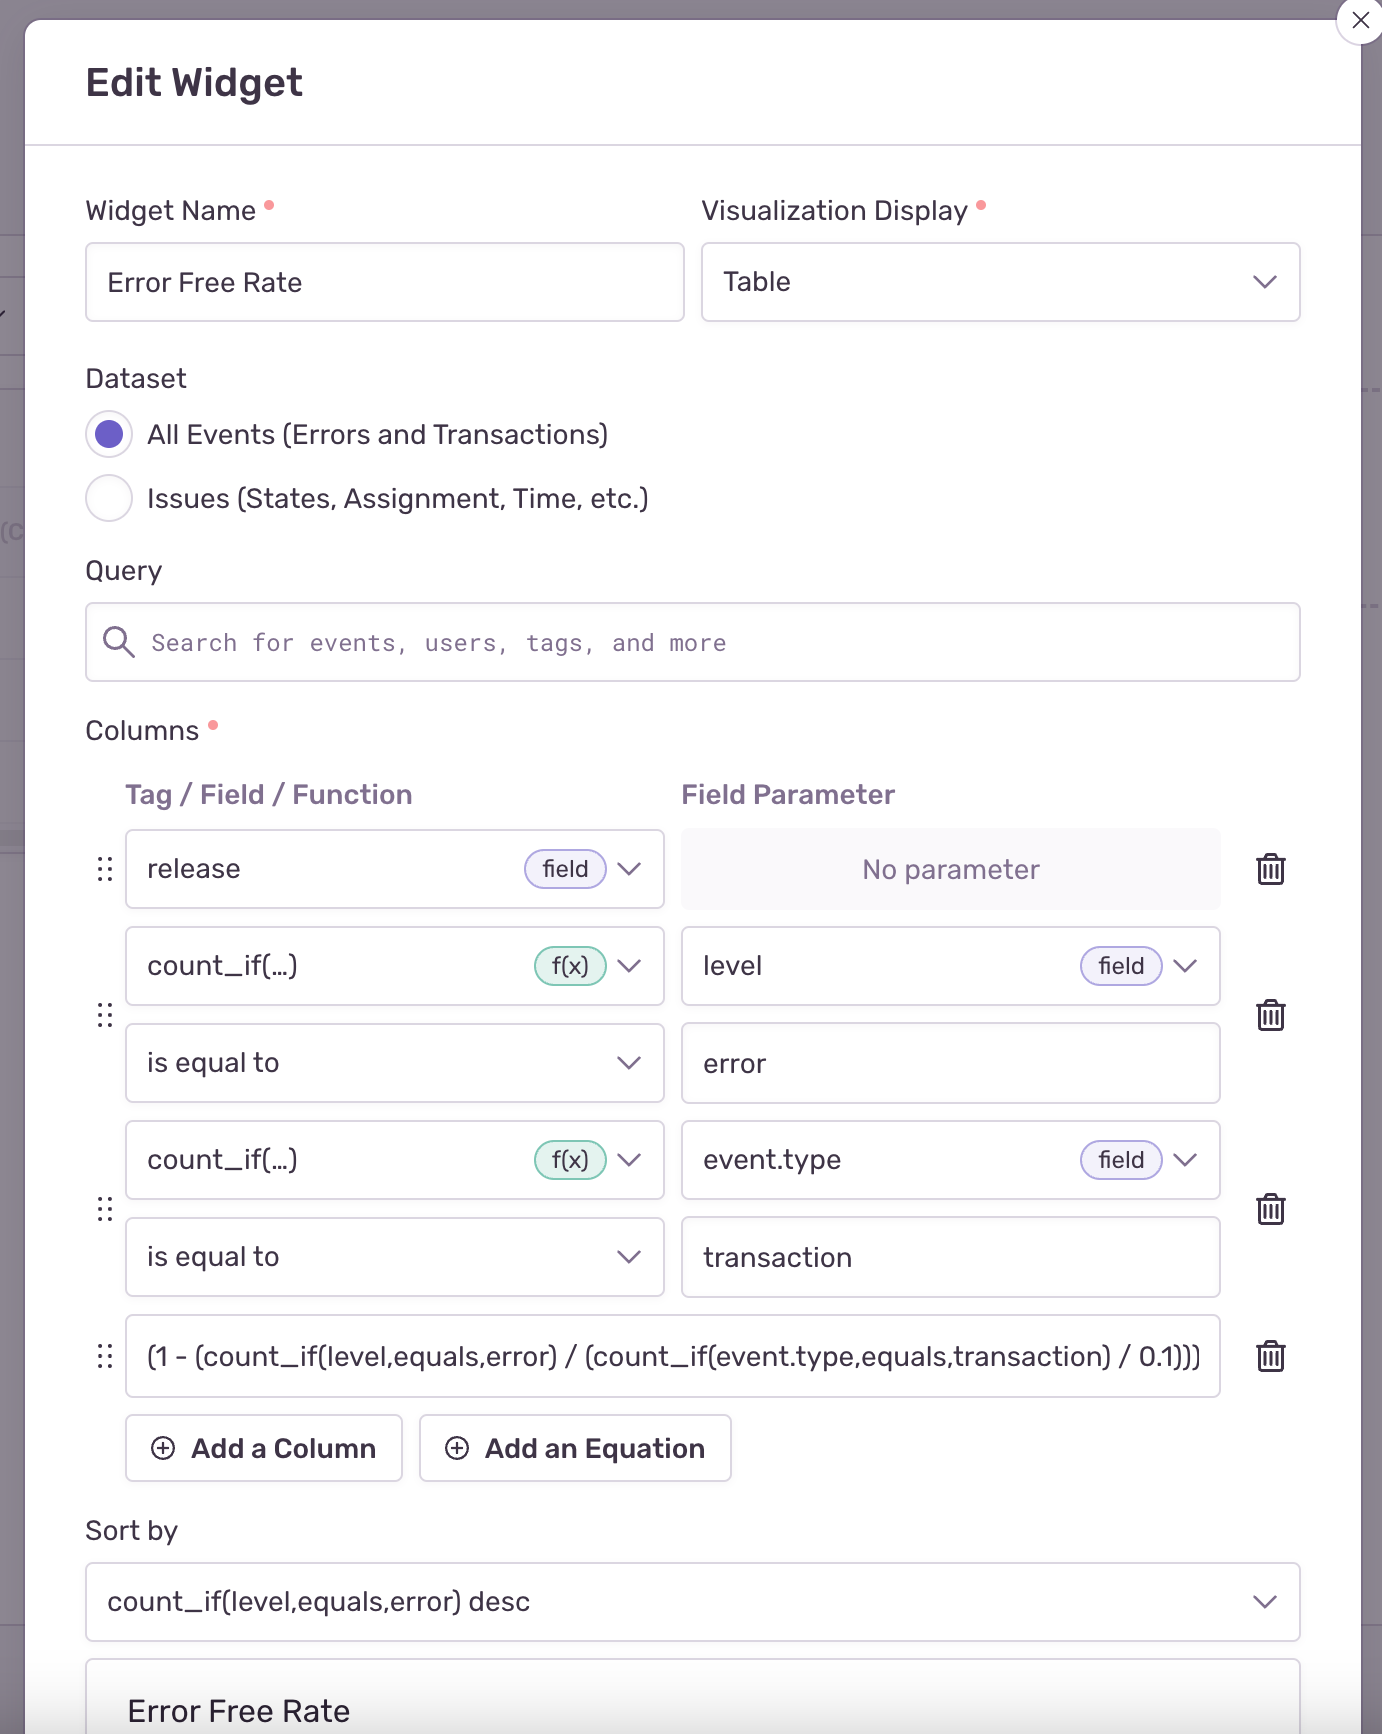Click Add a Column button
The height and width of the screenshot is (1734, 1382).
tap(264, 1448)
